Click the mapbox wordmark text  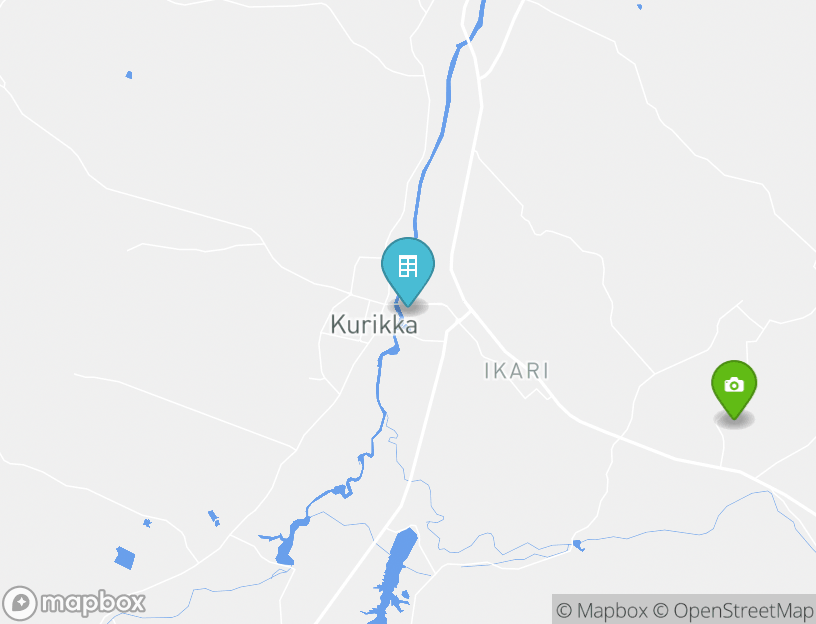click(93, 604)
